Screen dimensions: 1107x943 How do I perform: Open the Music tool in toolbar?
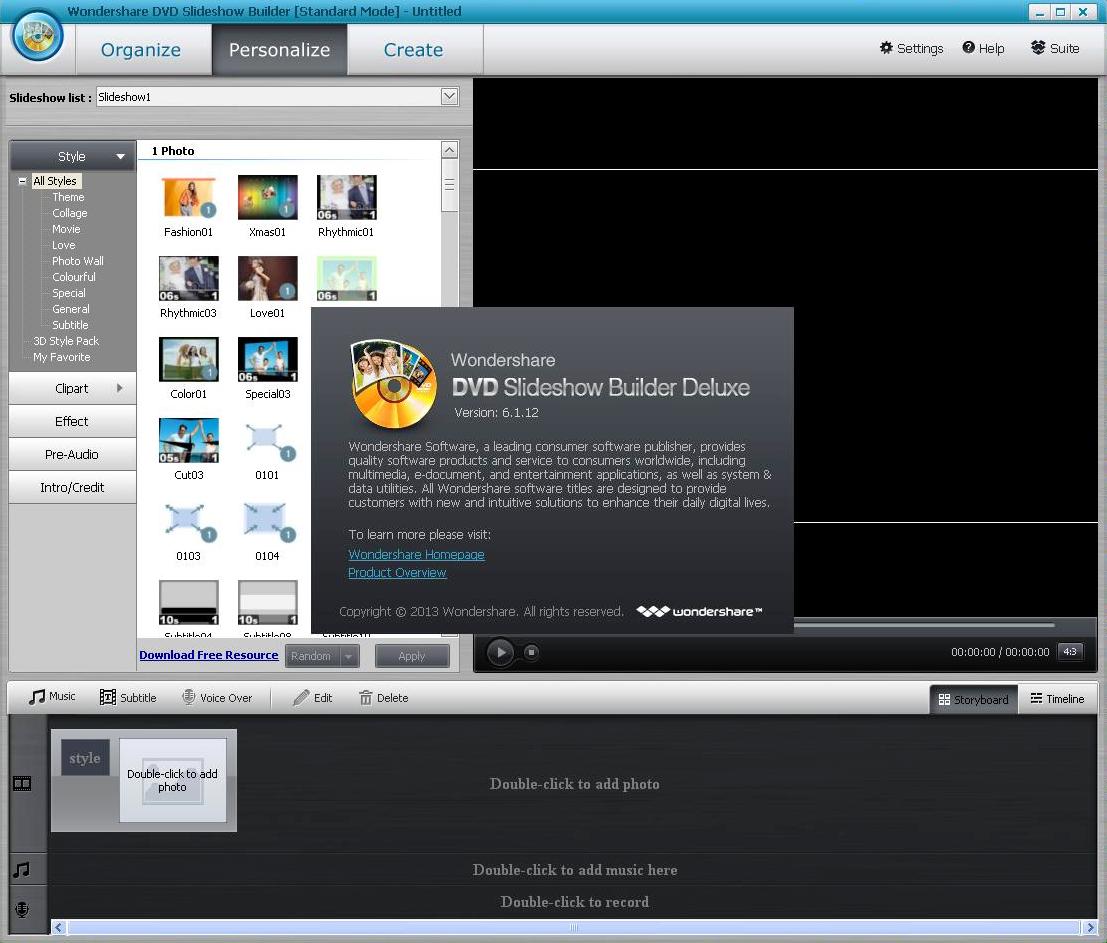pyautogui.click(x=52, y=697)
